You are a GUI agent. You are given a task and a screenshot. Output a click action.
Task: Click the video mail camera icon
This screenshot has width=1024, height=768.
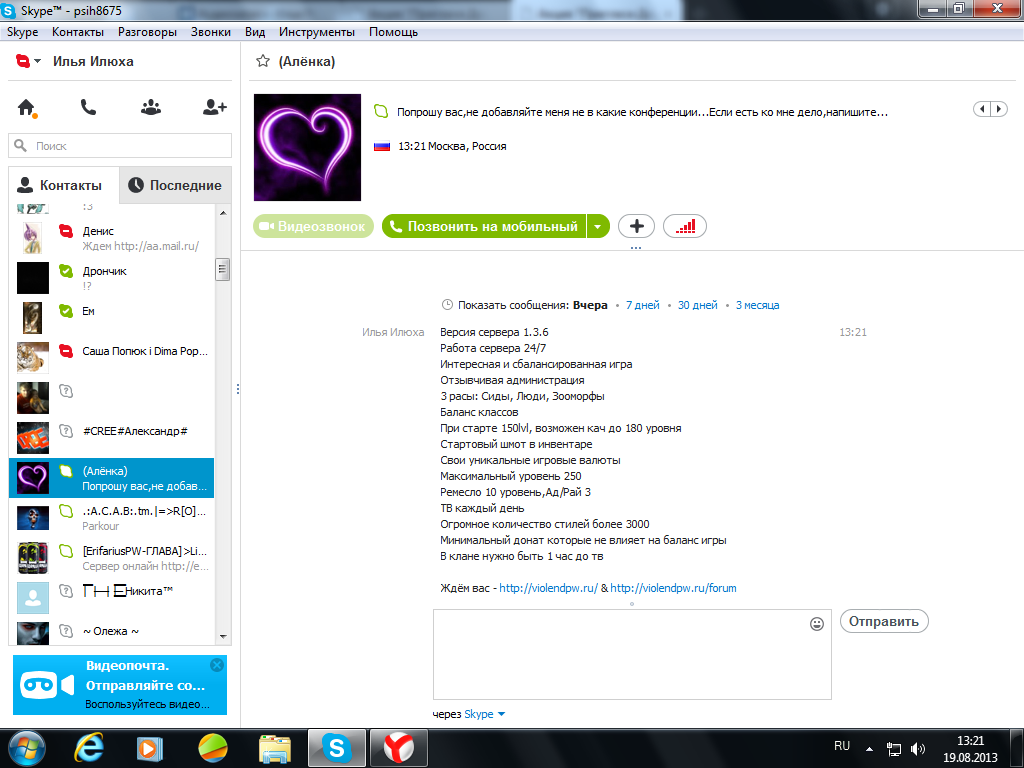pos(47,685)
